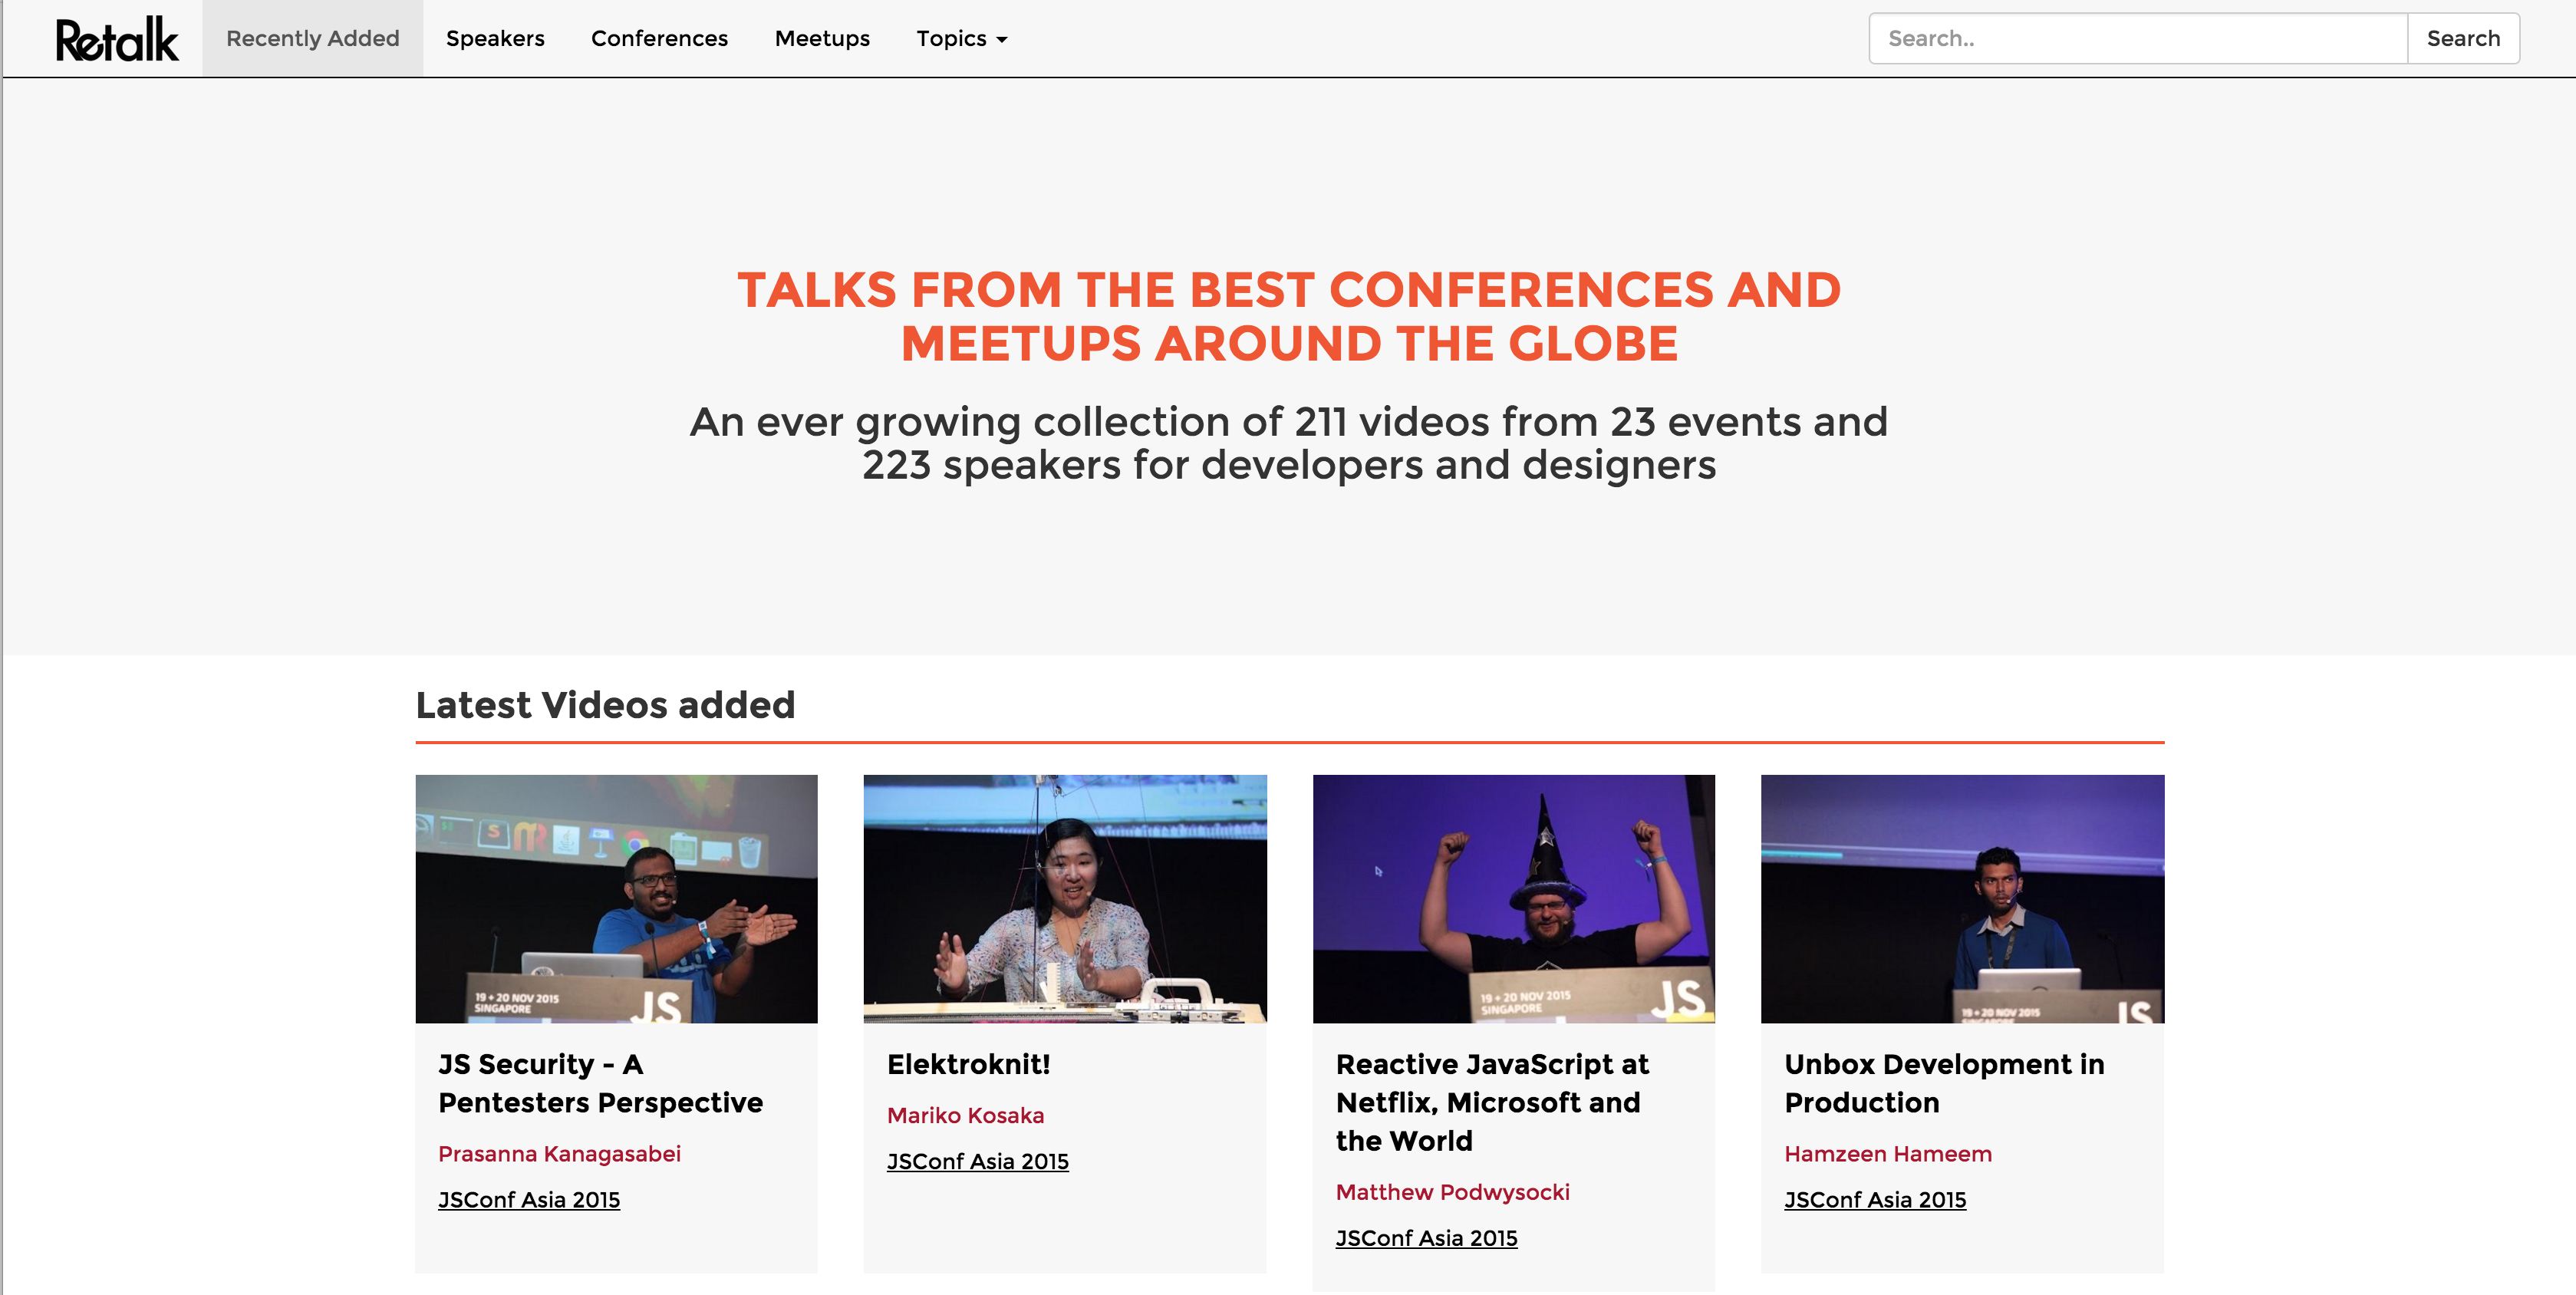Expand the Topics dropdown

tap(961, 39)
